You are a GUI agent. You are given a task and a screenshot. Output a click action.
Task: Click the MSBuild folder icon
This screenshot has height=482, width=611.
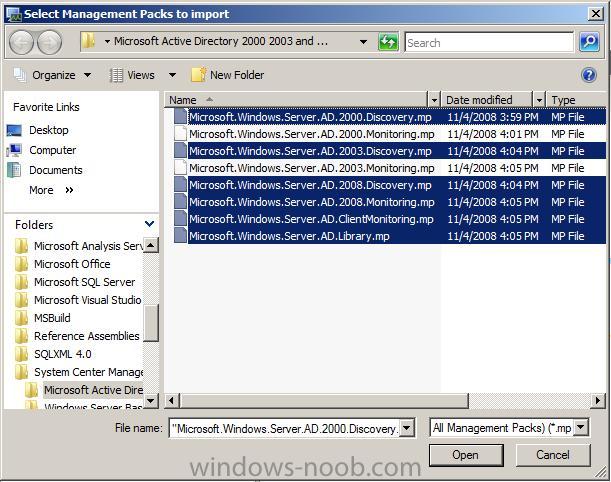(x=21, y=318)
